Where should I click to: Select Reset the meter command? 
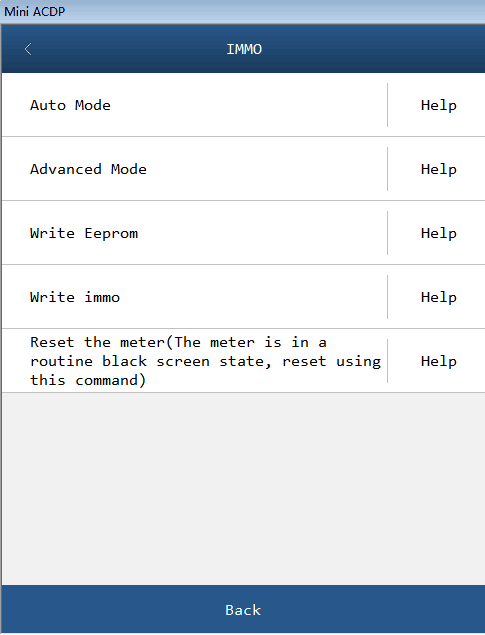(194, 361)
